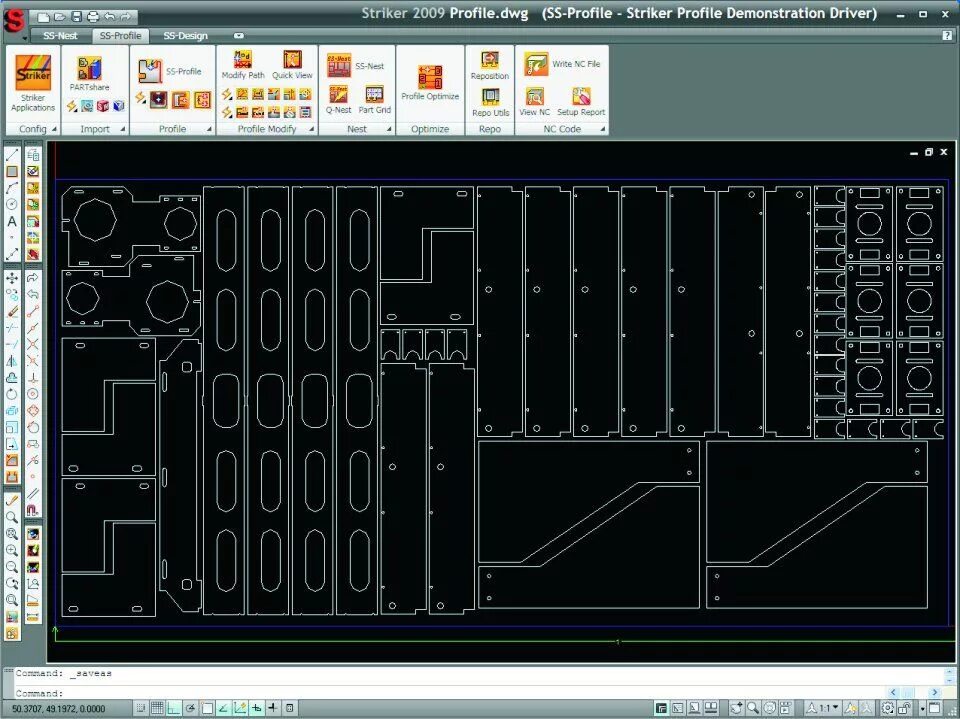Open the Quick View tool
This screenshot has height=719, width=960.
click(292, 65)
